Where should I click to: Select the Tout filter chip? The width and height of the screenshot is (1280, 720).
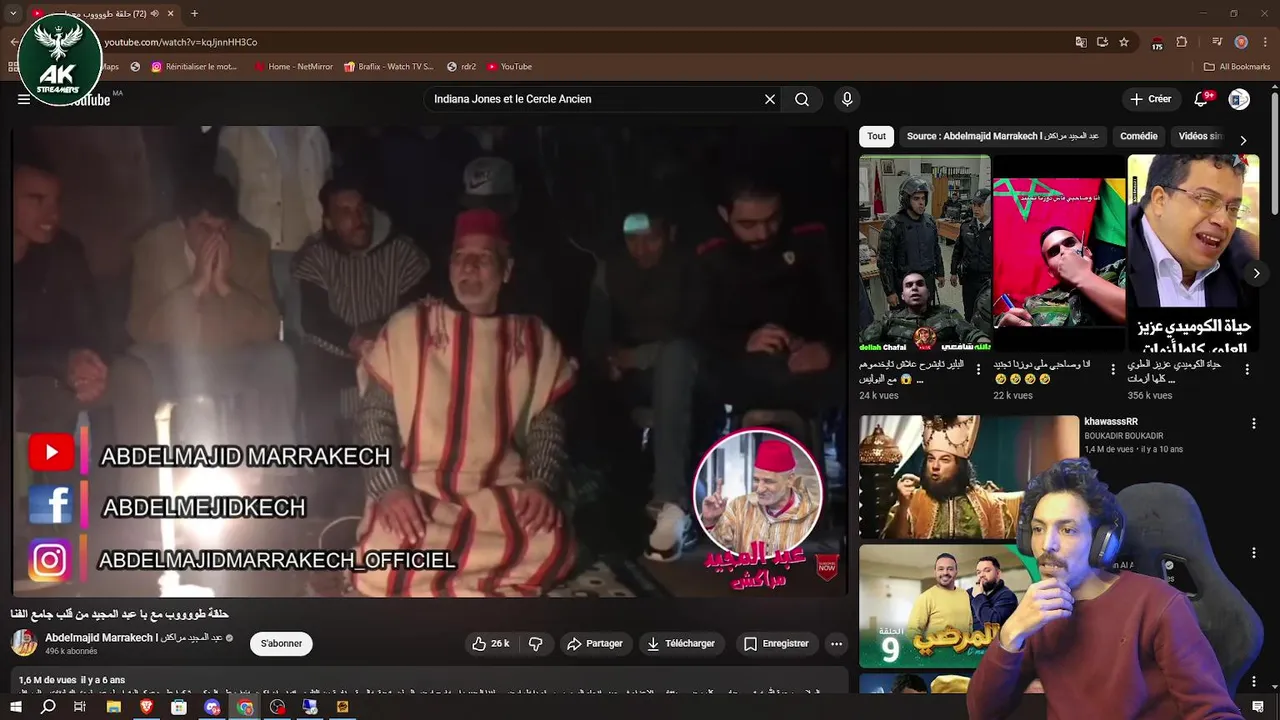tap(876, 136)
